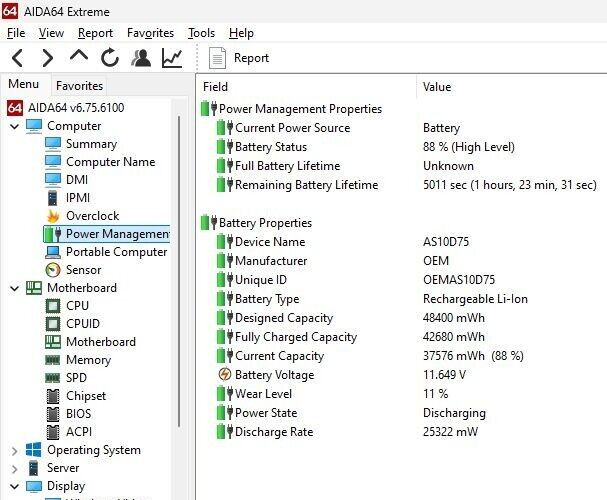This screenshot has height=500, width=607.
Task: Open the File menu
Action: (16, 33)
